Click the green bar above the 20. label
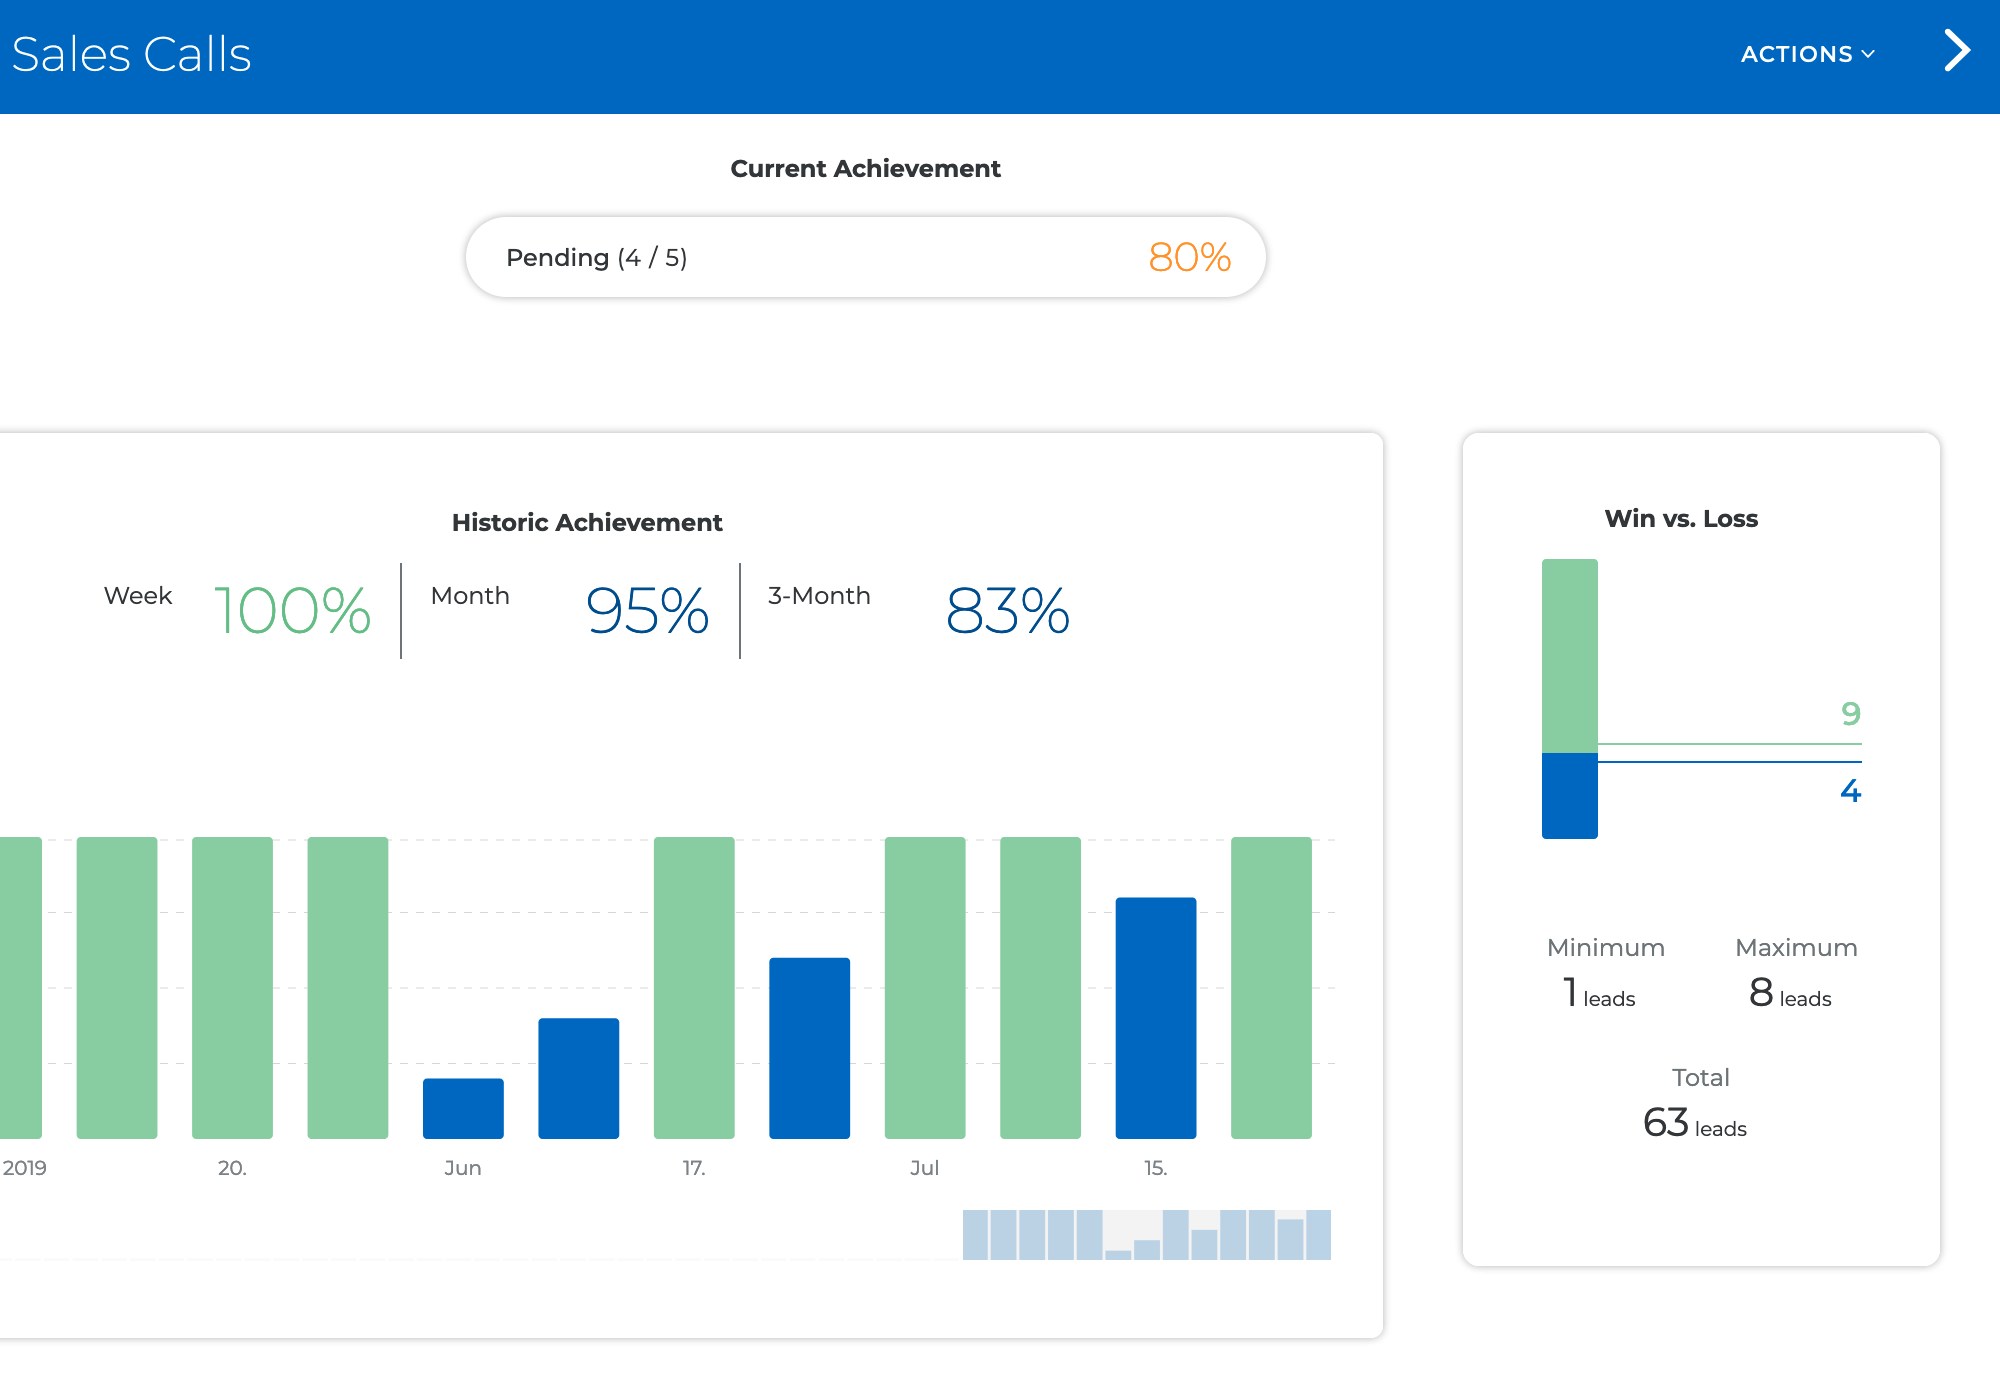Viewport: 2000px width, 1396px height. click(232, 987)
